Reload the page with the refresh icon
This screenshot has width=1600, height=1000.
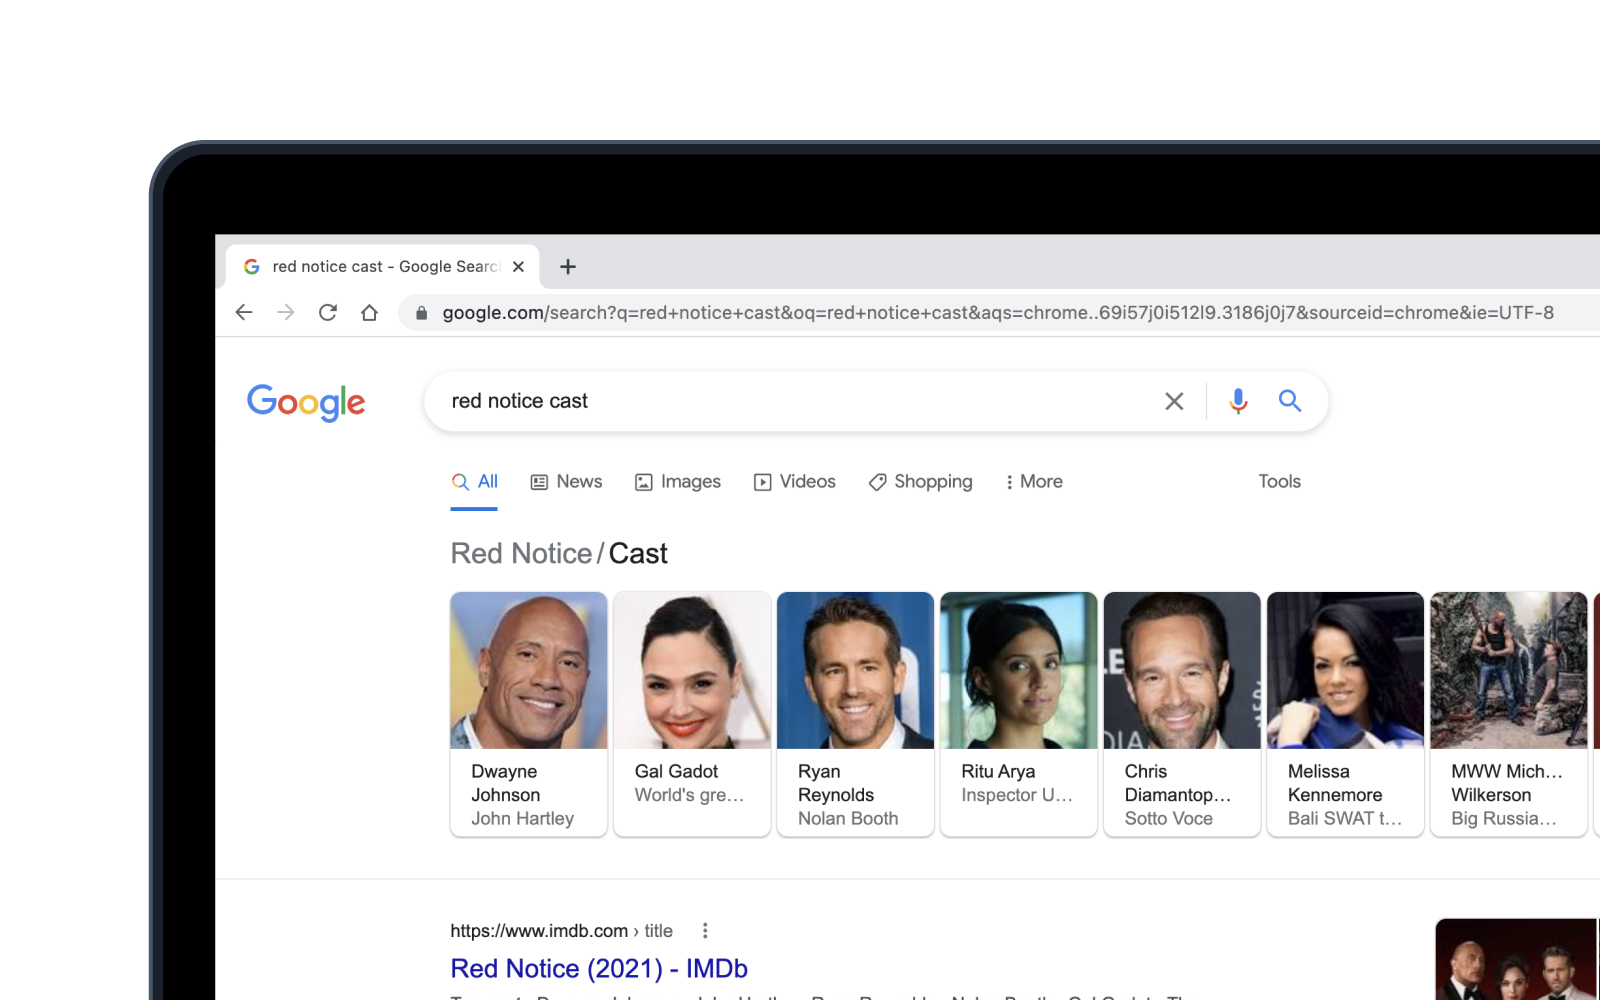[x=328, y=312]
